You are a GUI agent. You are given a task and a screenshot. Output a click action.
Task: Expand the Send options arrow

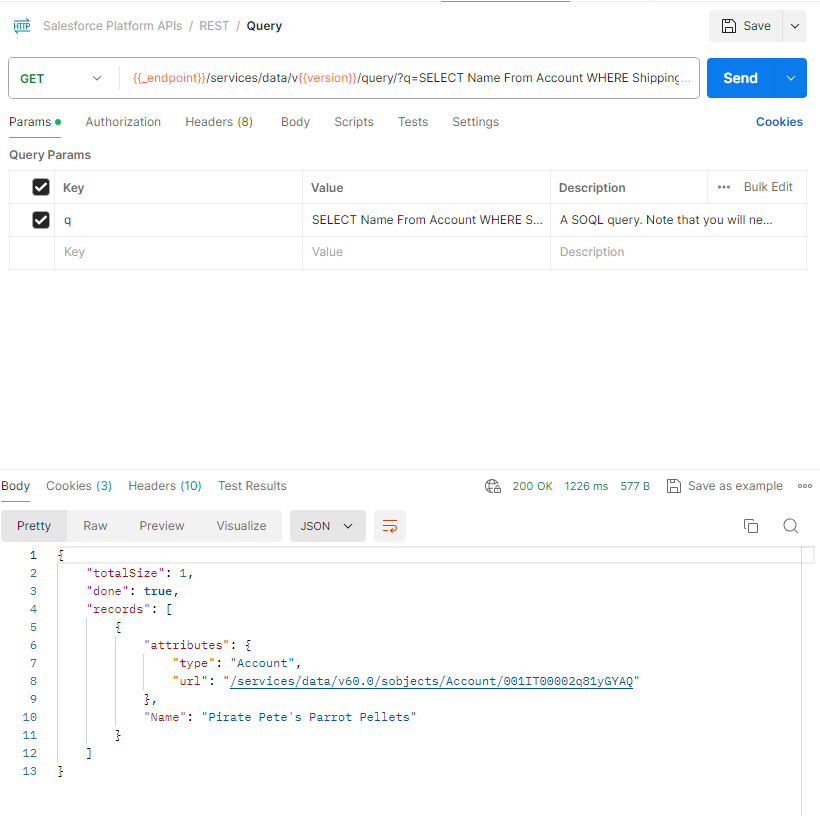pos(790,78)
